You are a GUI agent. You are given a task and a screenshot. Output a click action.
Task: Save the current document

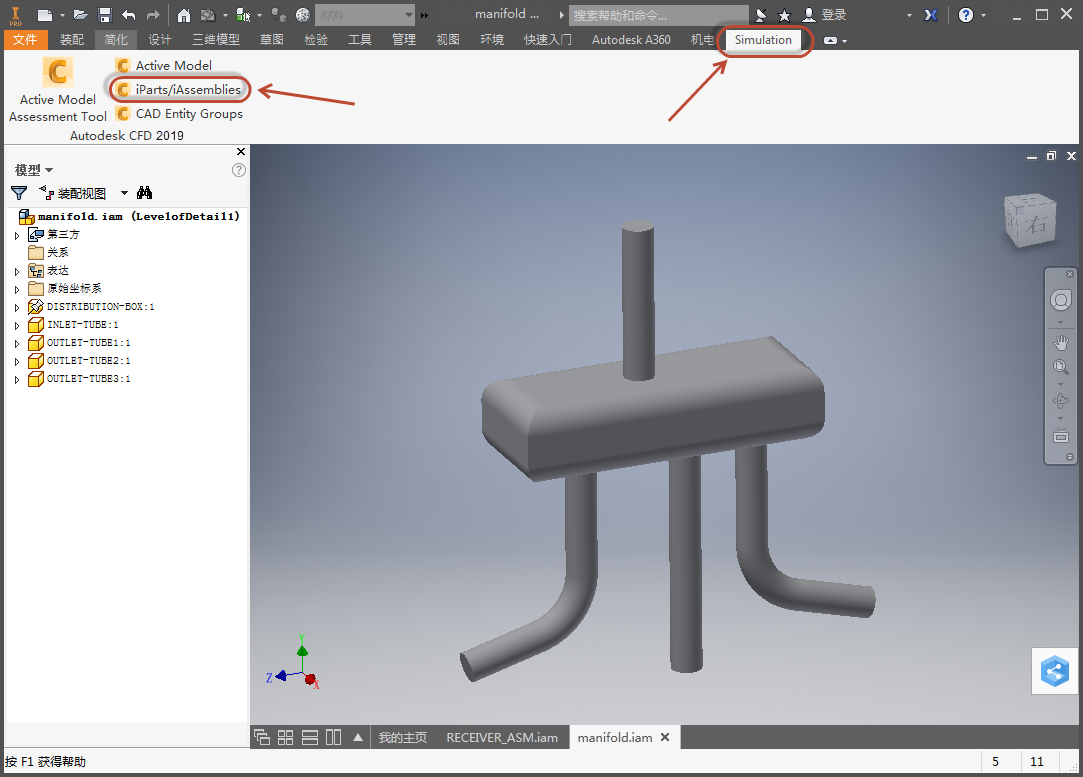pos(105,15)
